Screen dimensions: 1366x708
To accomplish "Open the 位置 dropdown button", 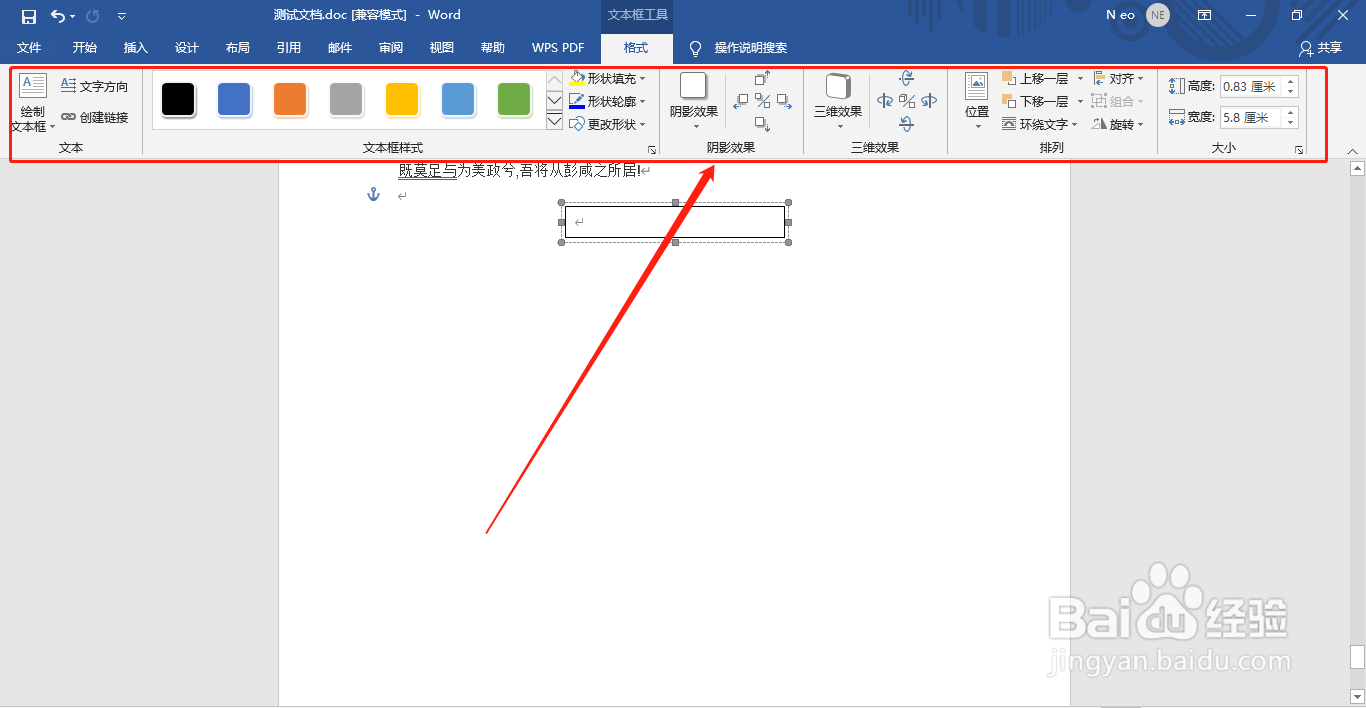I will (977, 102).
